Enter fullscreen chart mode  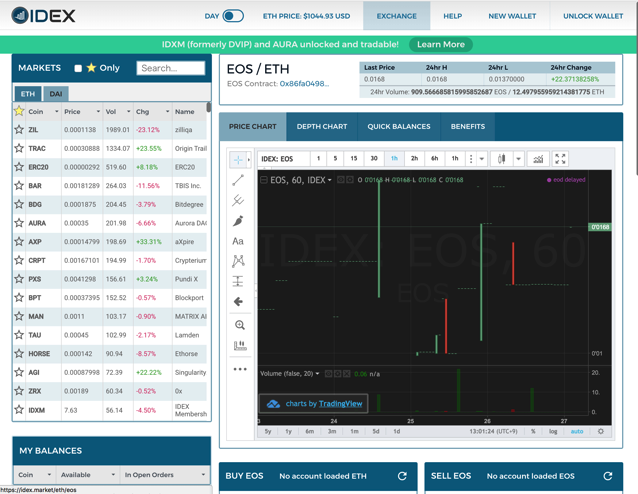pos(560,159)
